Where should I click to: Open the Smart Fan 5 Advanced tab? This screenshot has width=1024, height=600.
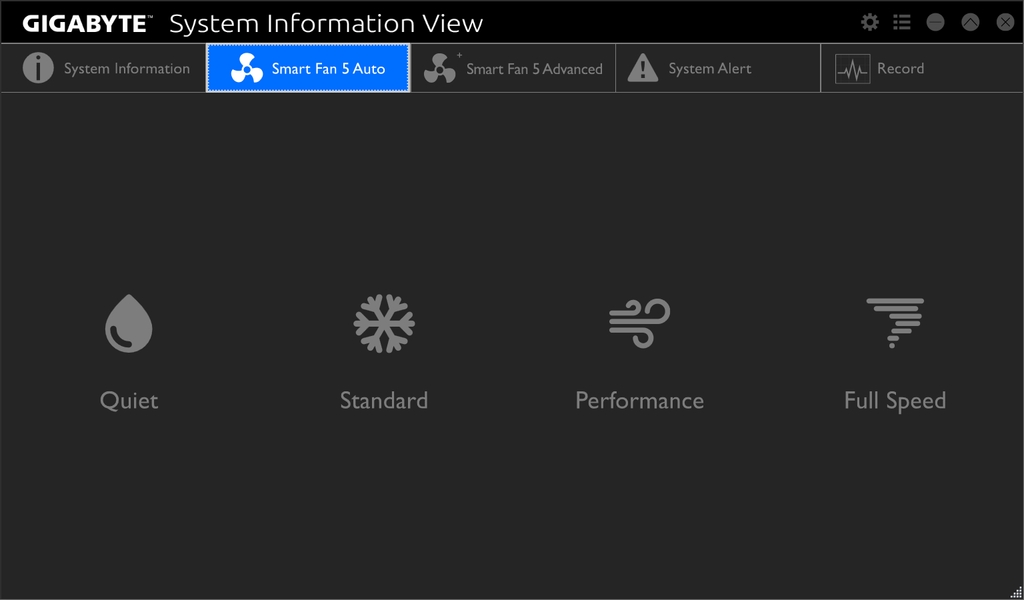pos(534,69)
